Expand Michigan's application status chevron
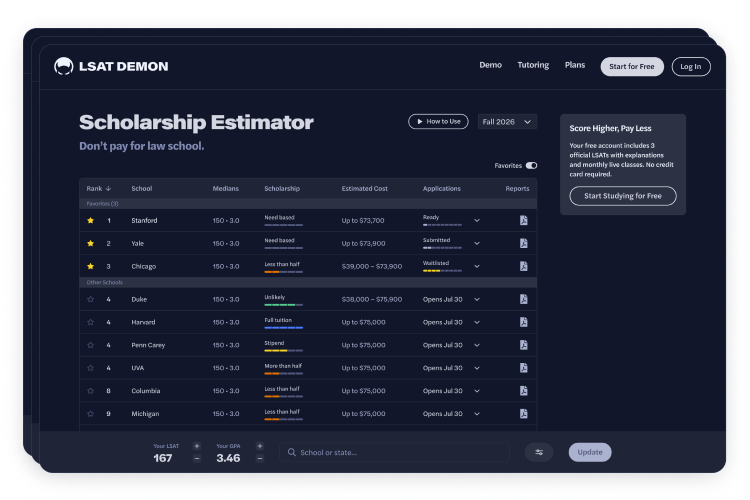This screenshot has height=500, width=750. pyautogui.click(x=477, y=414)
